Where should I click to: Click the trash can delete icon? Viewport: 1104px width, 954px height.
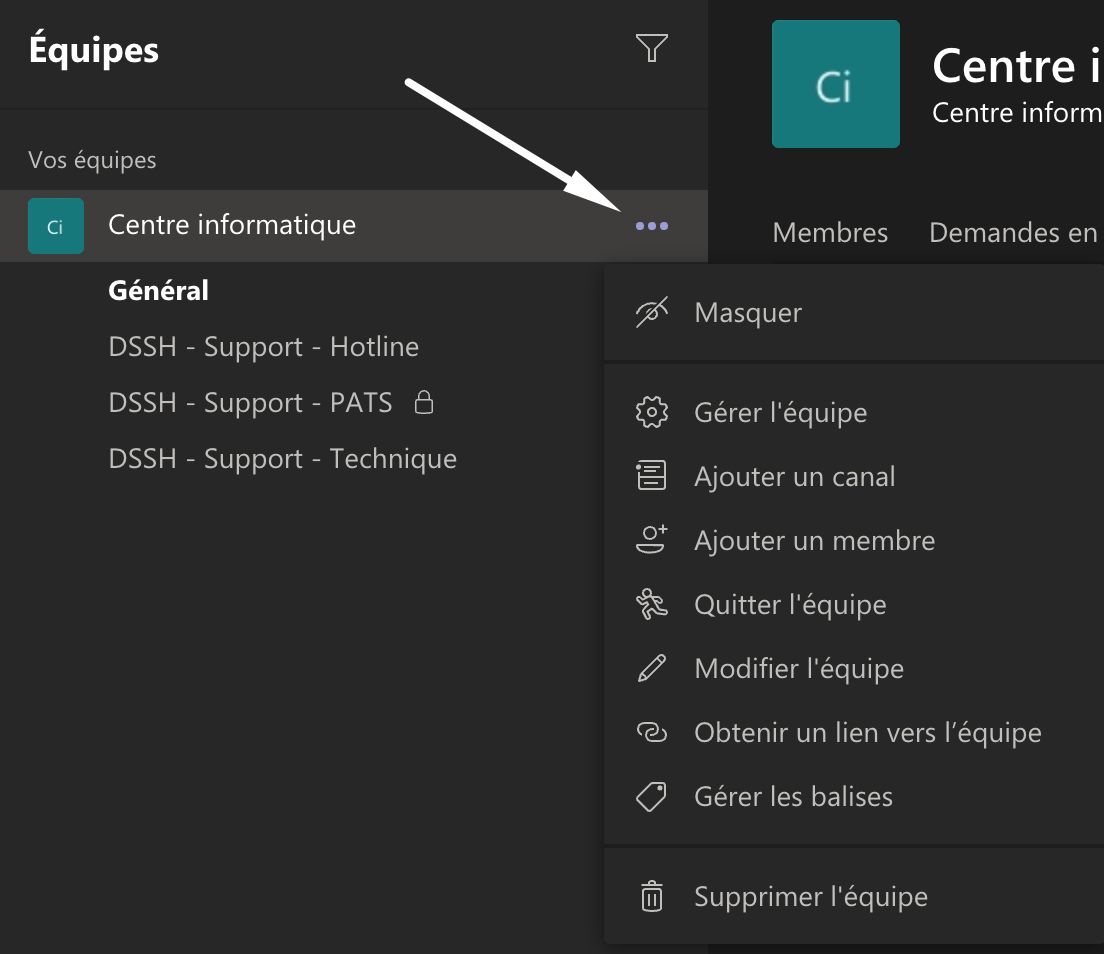tap(651, 896)
